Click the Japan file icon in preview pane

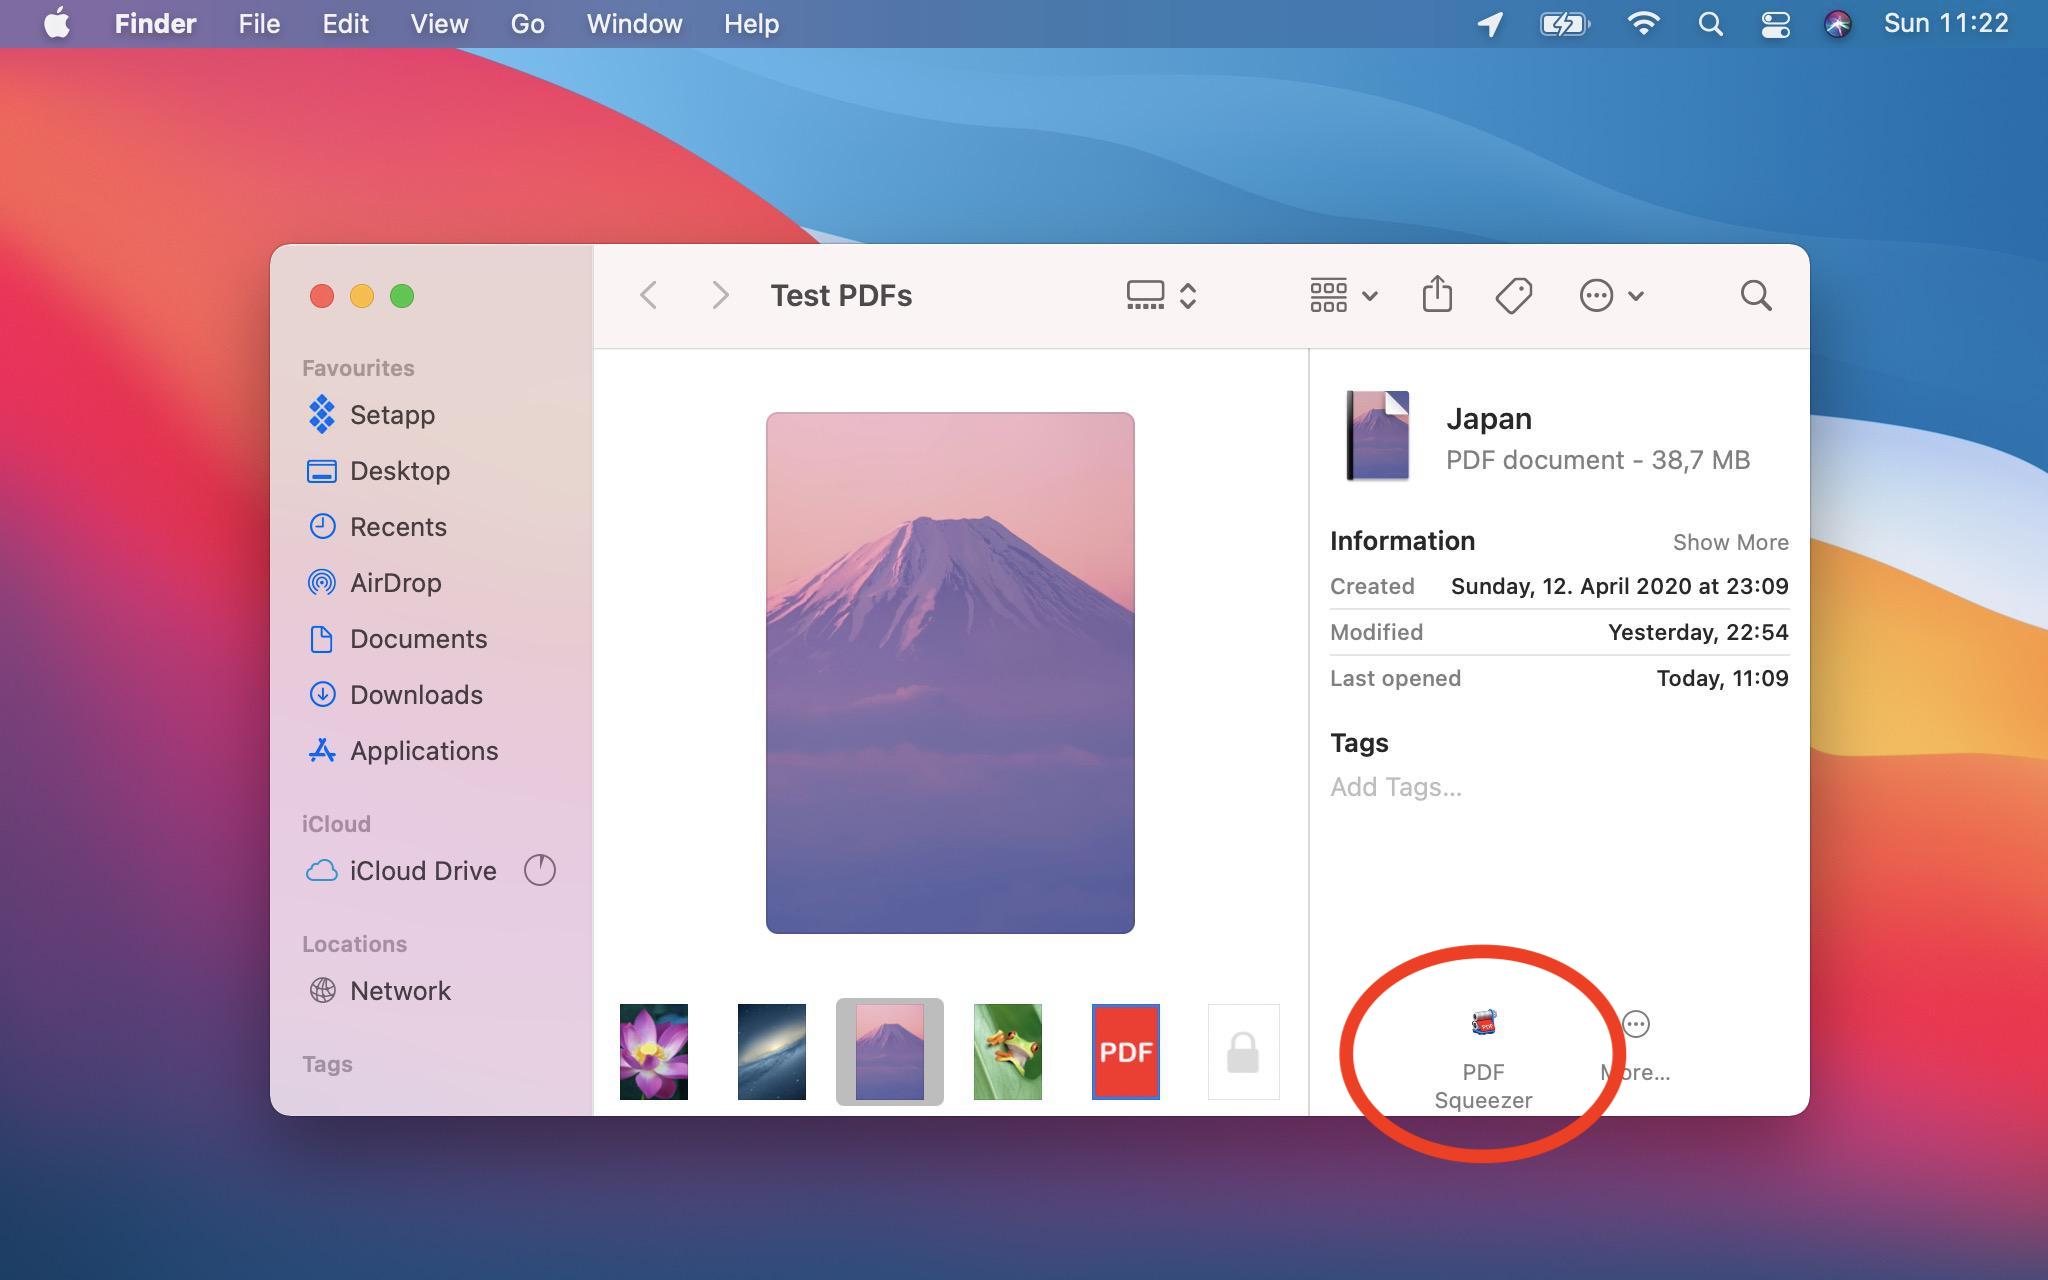(x=1378, y=436)
